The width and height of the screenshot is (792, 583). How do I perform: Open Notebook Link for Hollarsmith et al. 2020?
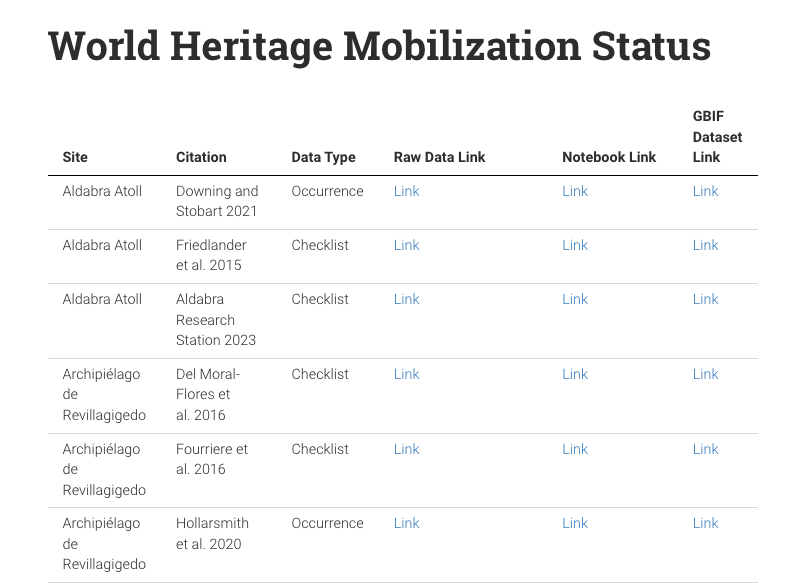click(x=575, y=523)
